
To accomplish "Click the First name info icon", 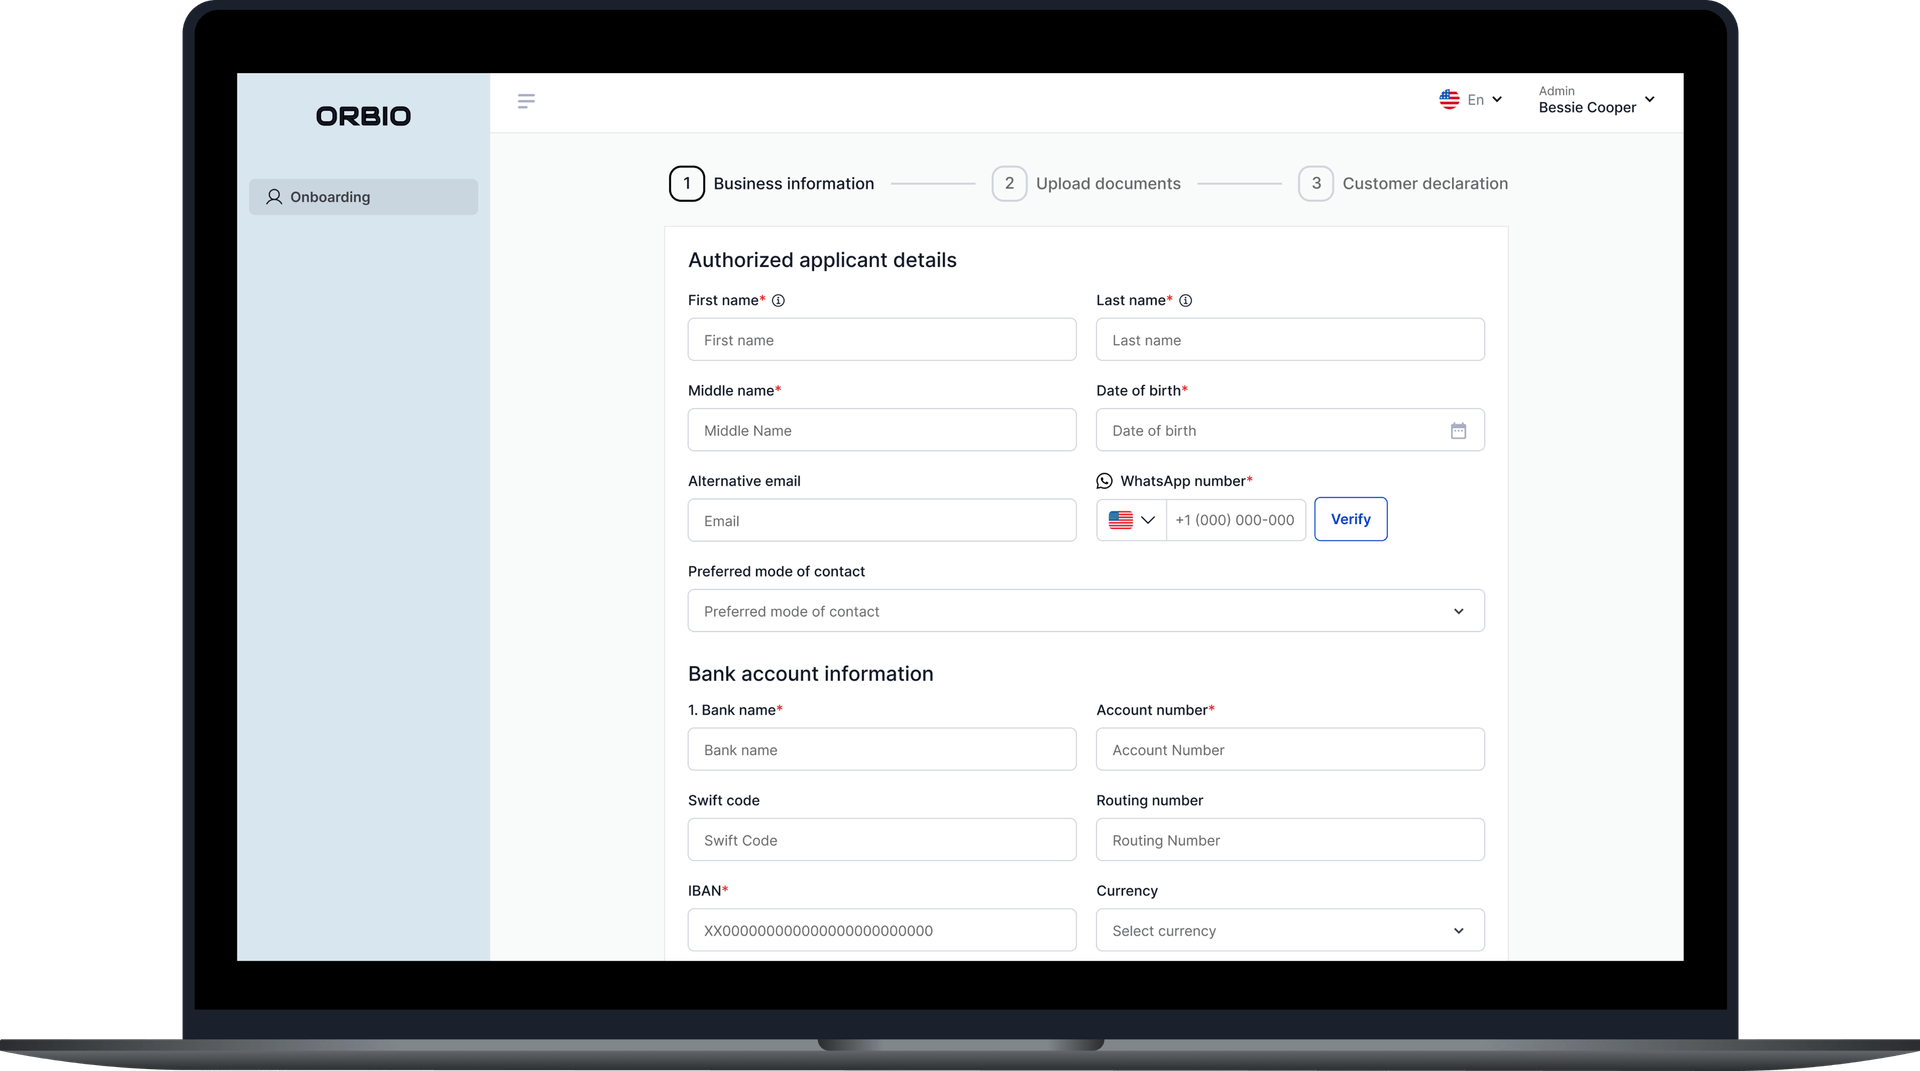I will pos(778,301).
